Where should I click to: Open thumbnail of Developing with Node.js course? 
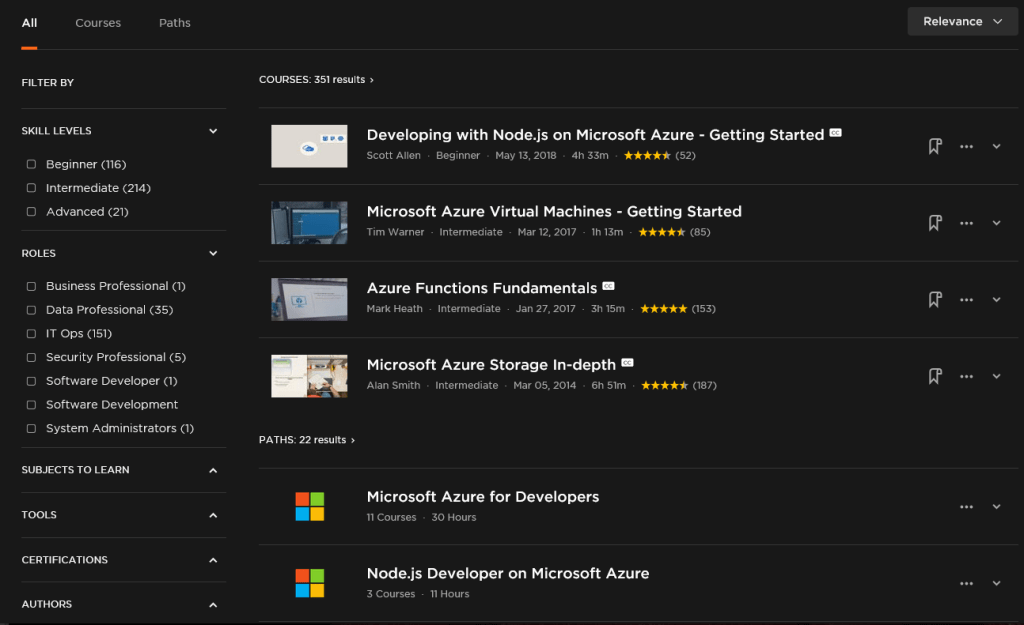click(309, 146)
